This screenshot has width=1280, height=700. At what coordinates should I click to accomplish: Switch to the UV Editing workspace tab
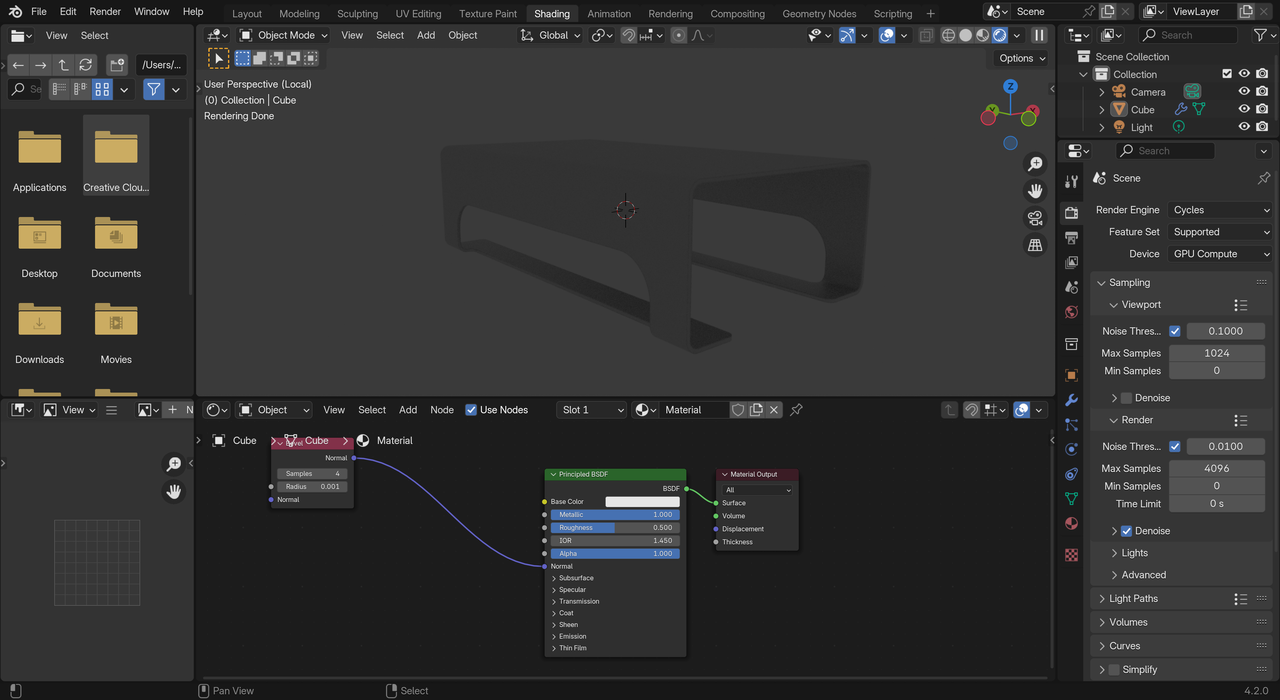(x=418, y=14)
